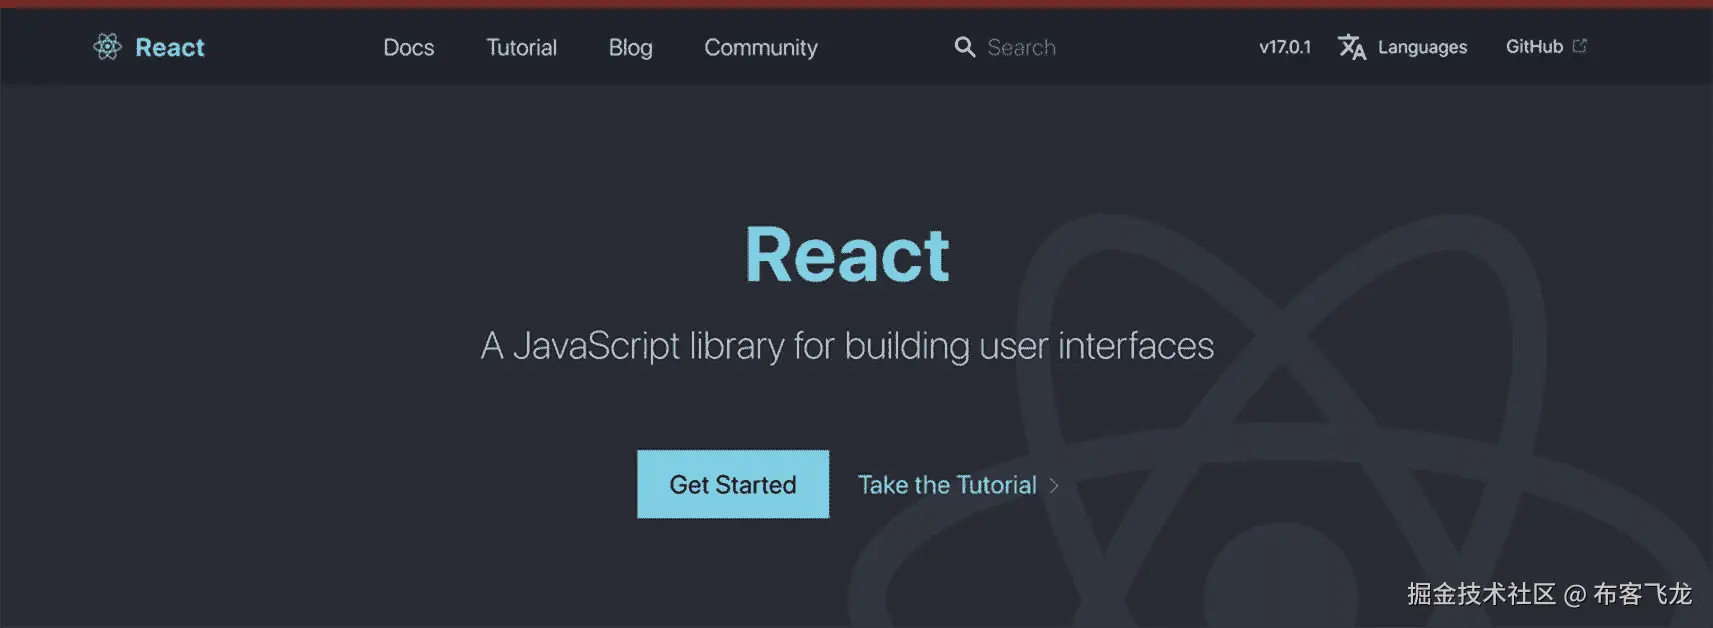Click the Languages translate icon
The width and height of the screenshot is (1713, 628).
tap(1352, 47)
